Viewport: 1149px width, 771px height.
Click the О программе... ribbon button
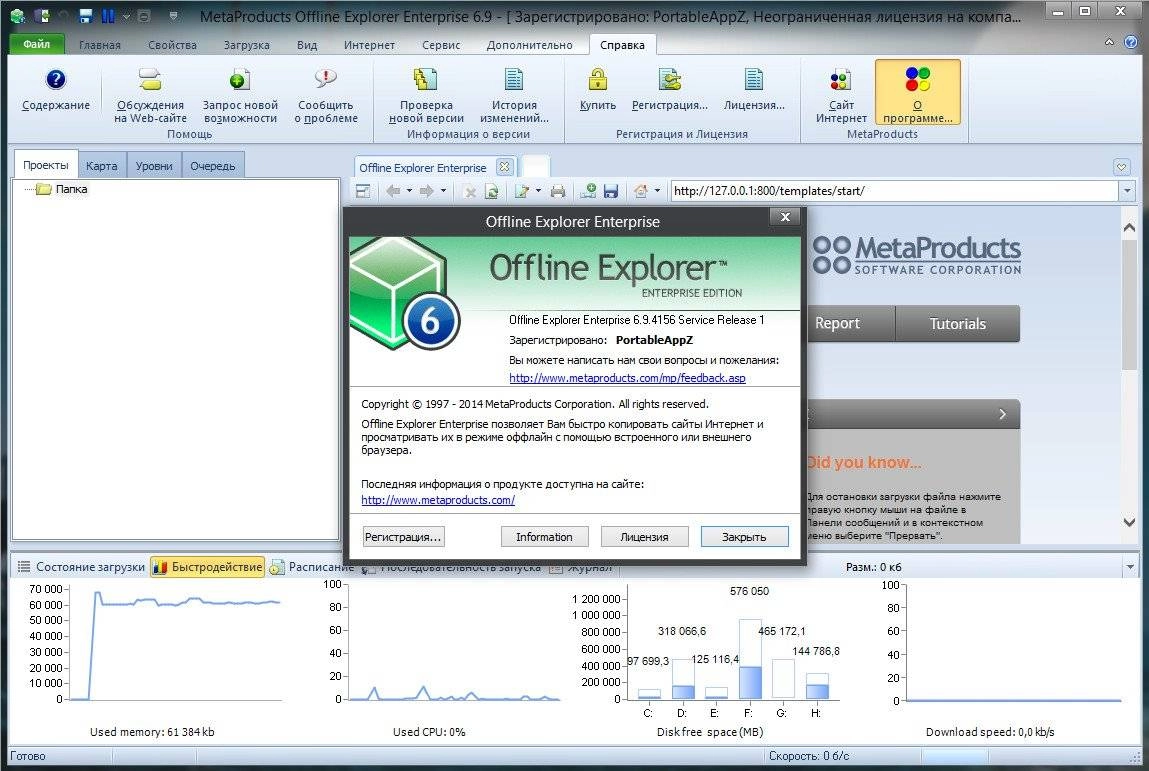pyautogui.click(x=917, y=93)
